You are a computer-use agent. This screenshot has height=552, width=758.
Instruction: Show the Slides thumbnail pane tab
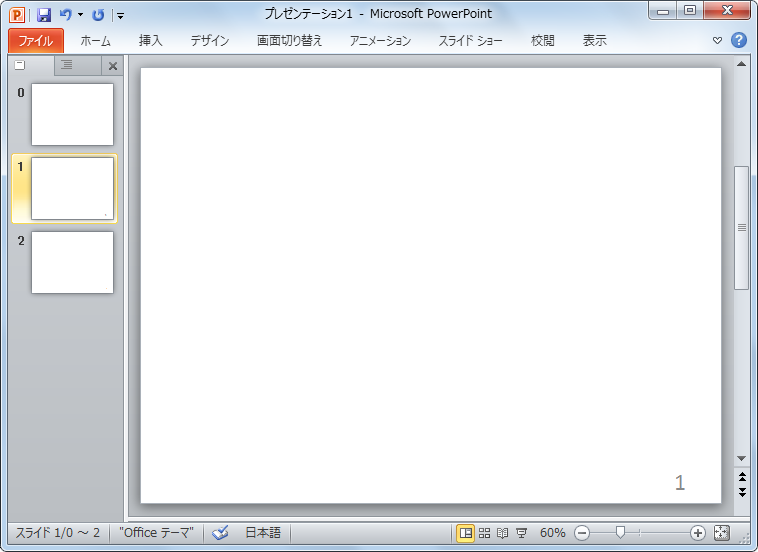pos(31,65)
